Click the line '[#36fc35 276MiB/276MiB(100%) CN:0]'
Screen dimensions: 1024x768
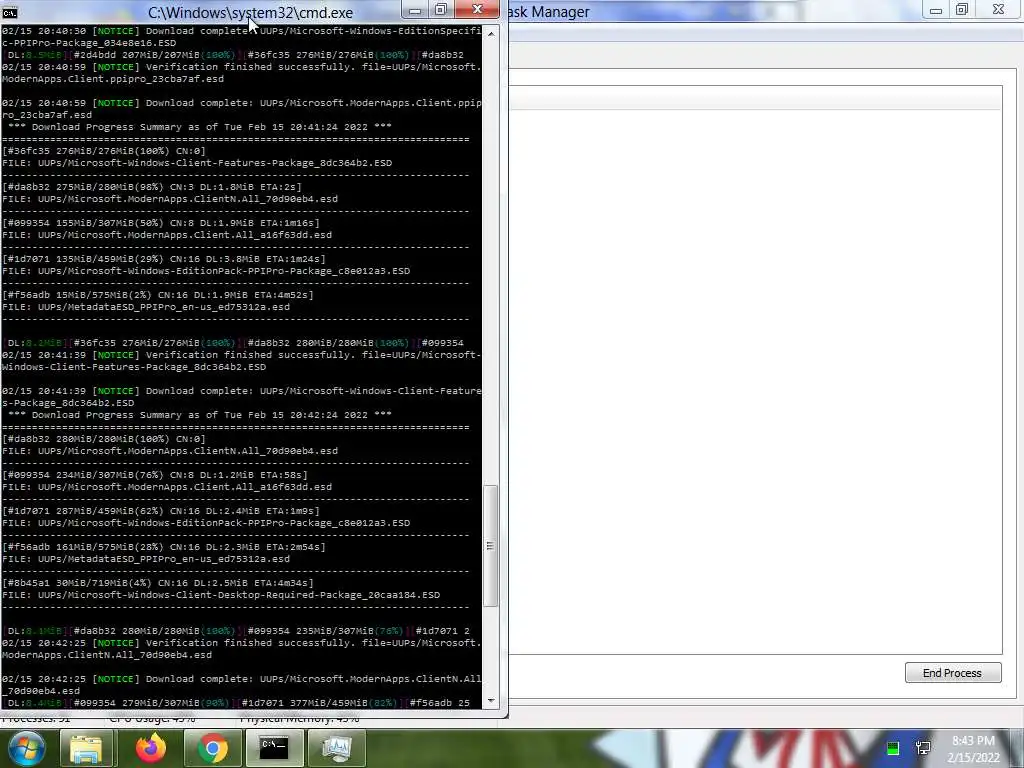tap(104, 151)
